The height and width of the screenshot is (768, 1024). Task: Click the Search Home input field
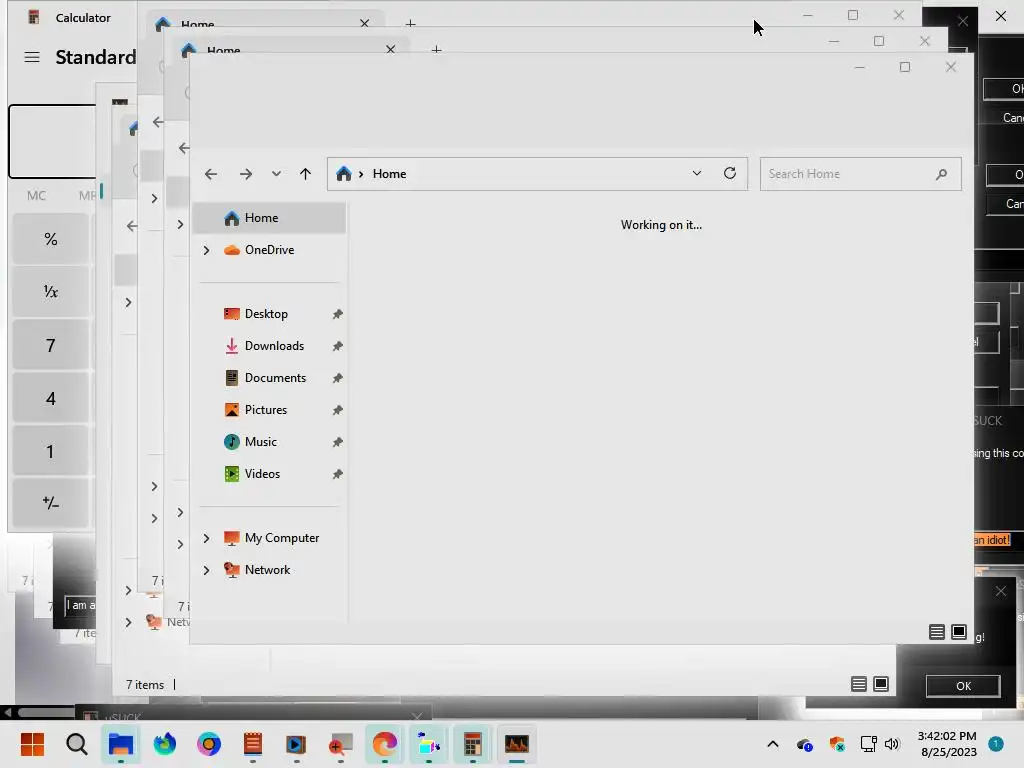pyautogui.click(x=861, y=174)
